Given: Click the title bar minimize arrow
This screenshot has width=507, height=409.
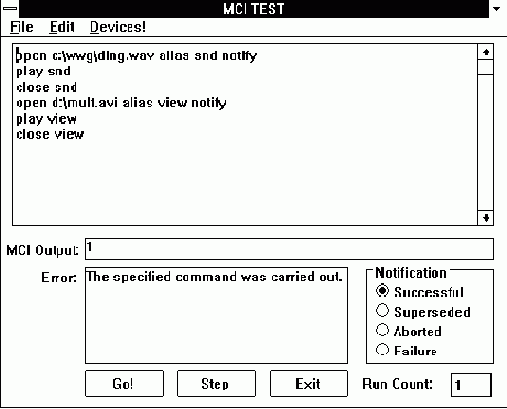Looking at the screenshot, I should click(497, 9).
